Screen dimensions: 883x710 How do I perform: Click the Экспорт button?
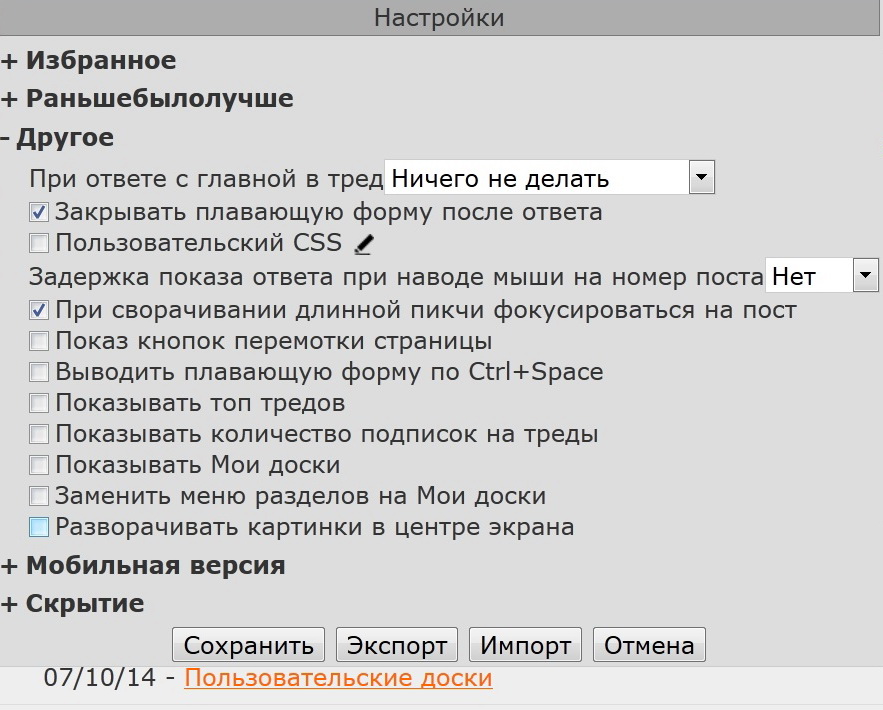[397, 646]
